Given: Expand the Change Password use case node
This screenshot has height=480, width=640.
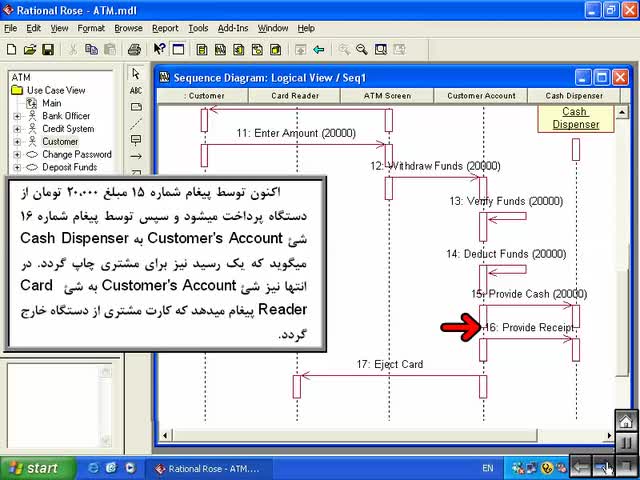Looking at the screenshot, I should pos(17,155).
